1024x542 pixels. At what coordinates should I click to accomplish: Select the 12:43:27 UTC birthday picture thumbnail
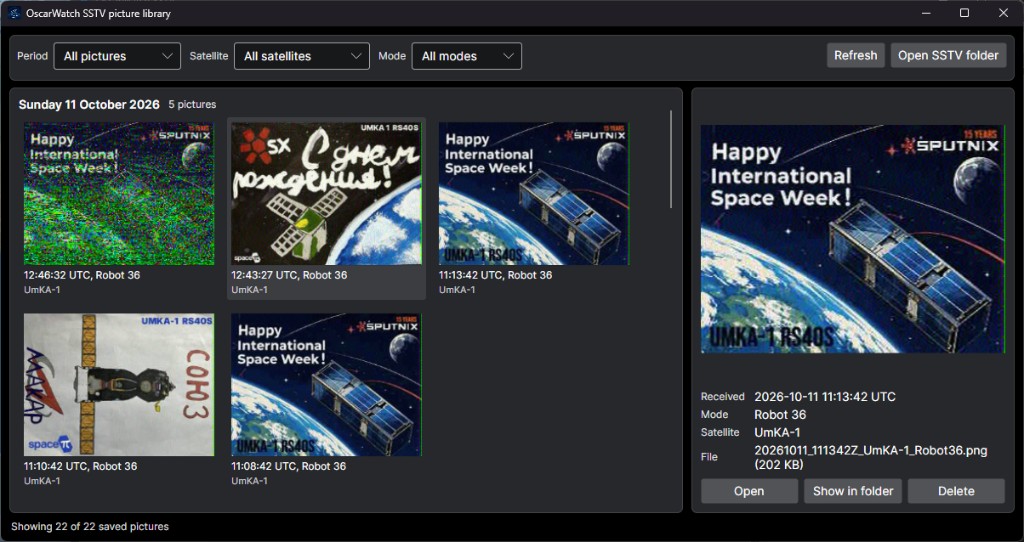click(x=326, y=193)
